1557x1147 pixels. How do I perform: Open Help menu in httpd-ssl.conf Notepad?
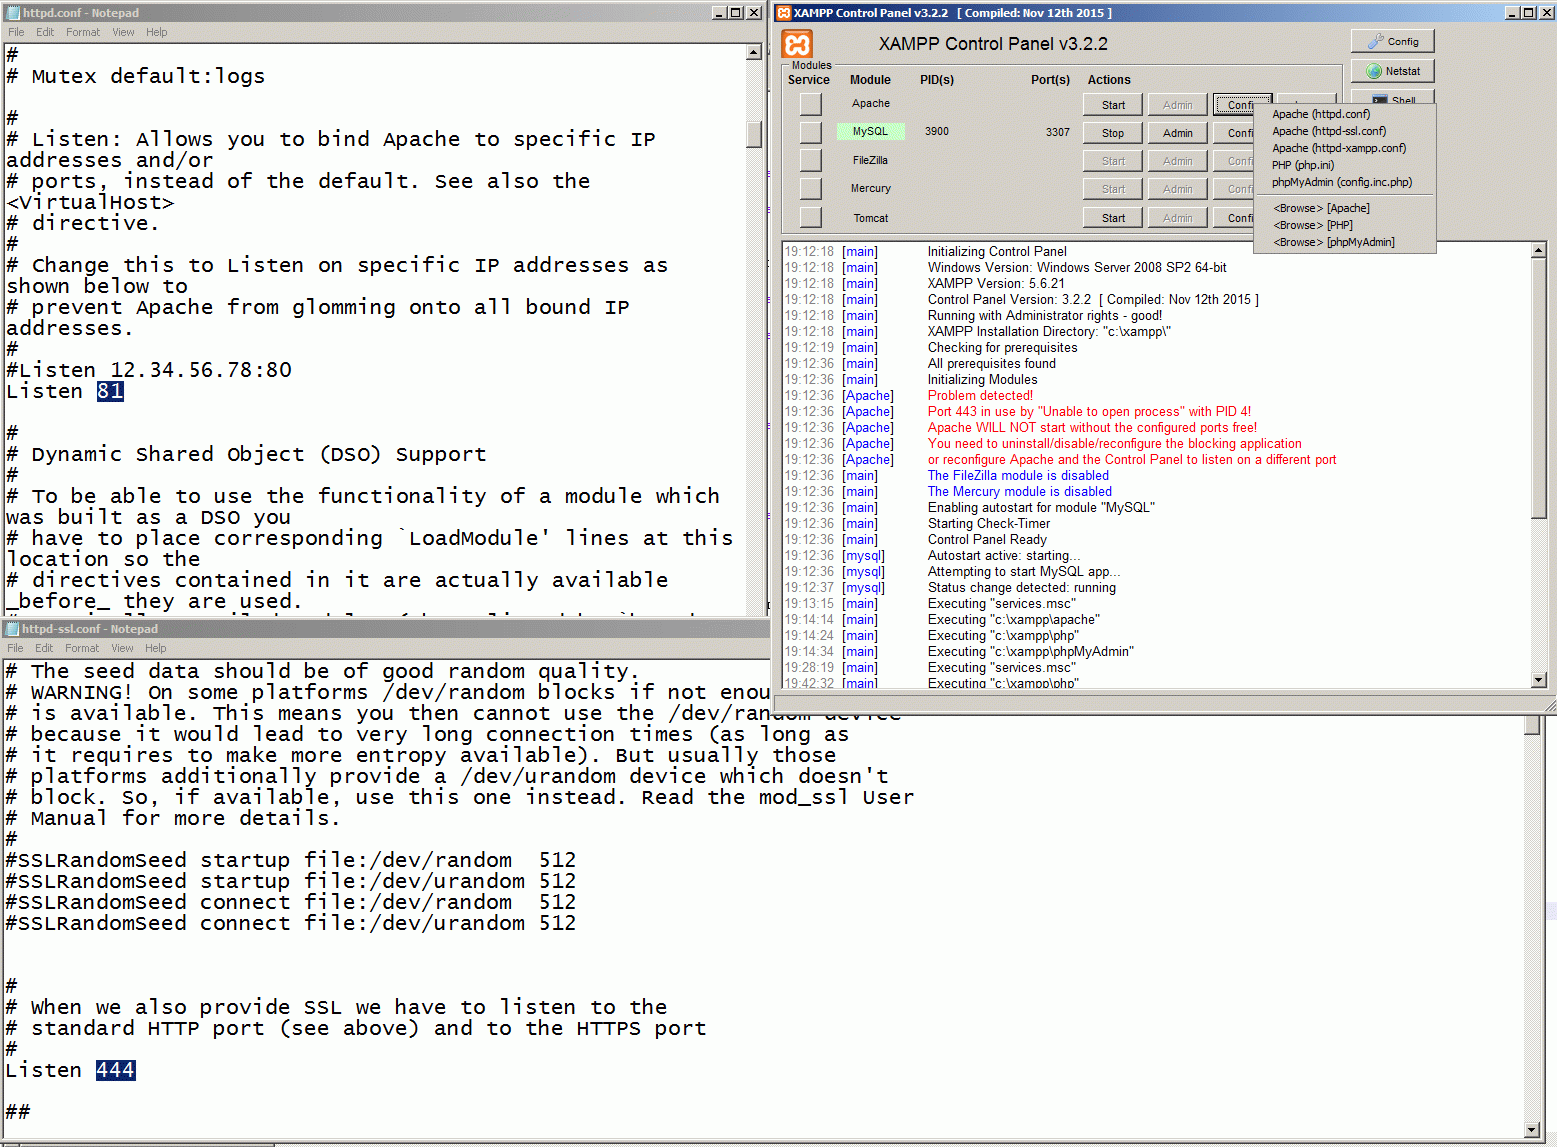click(156, 648)
